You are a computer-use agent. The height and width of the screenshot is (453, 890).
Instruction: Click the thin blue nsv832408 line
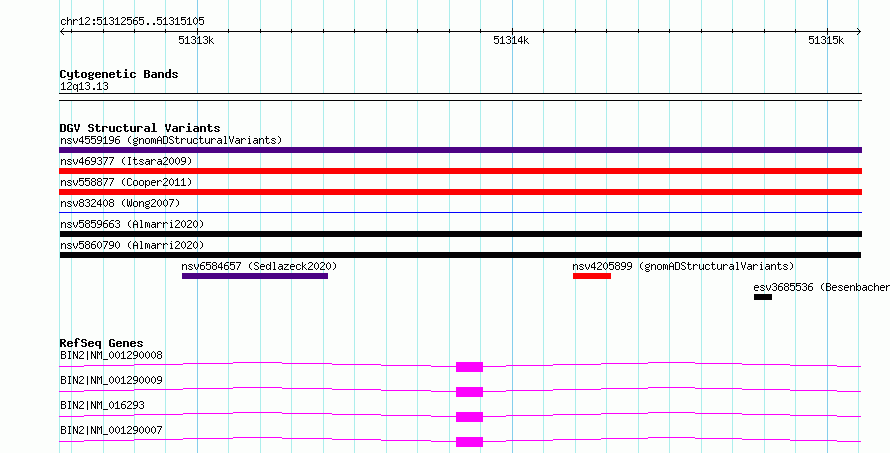(x=460, y=213)
